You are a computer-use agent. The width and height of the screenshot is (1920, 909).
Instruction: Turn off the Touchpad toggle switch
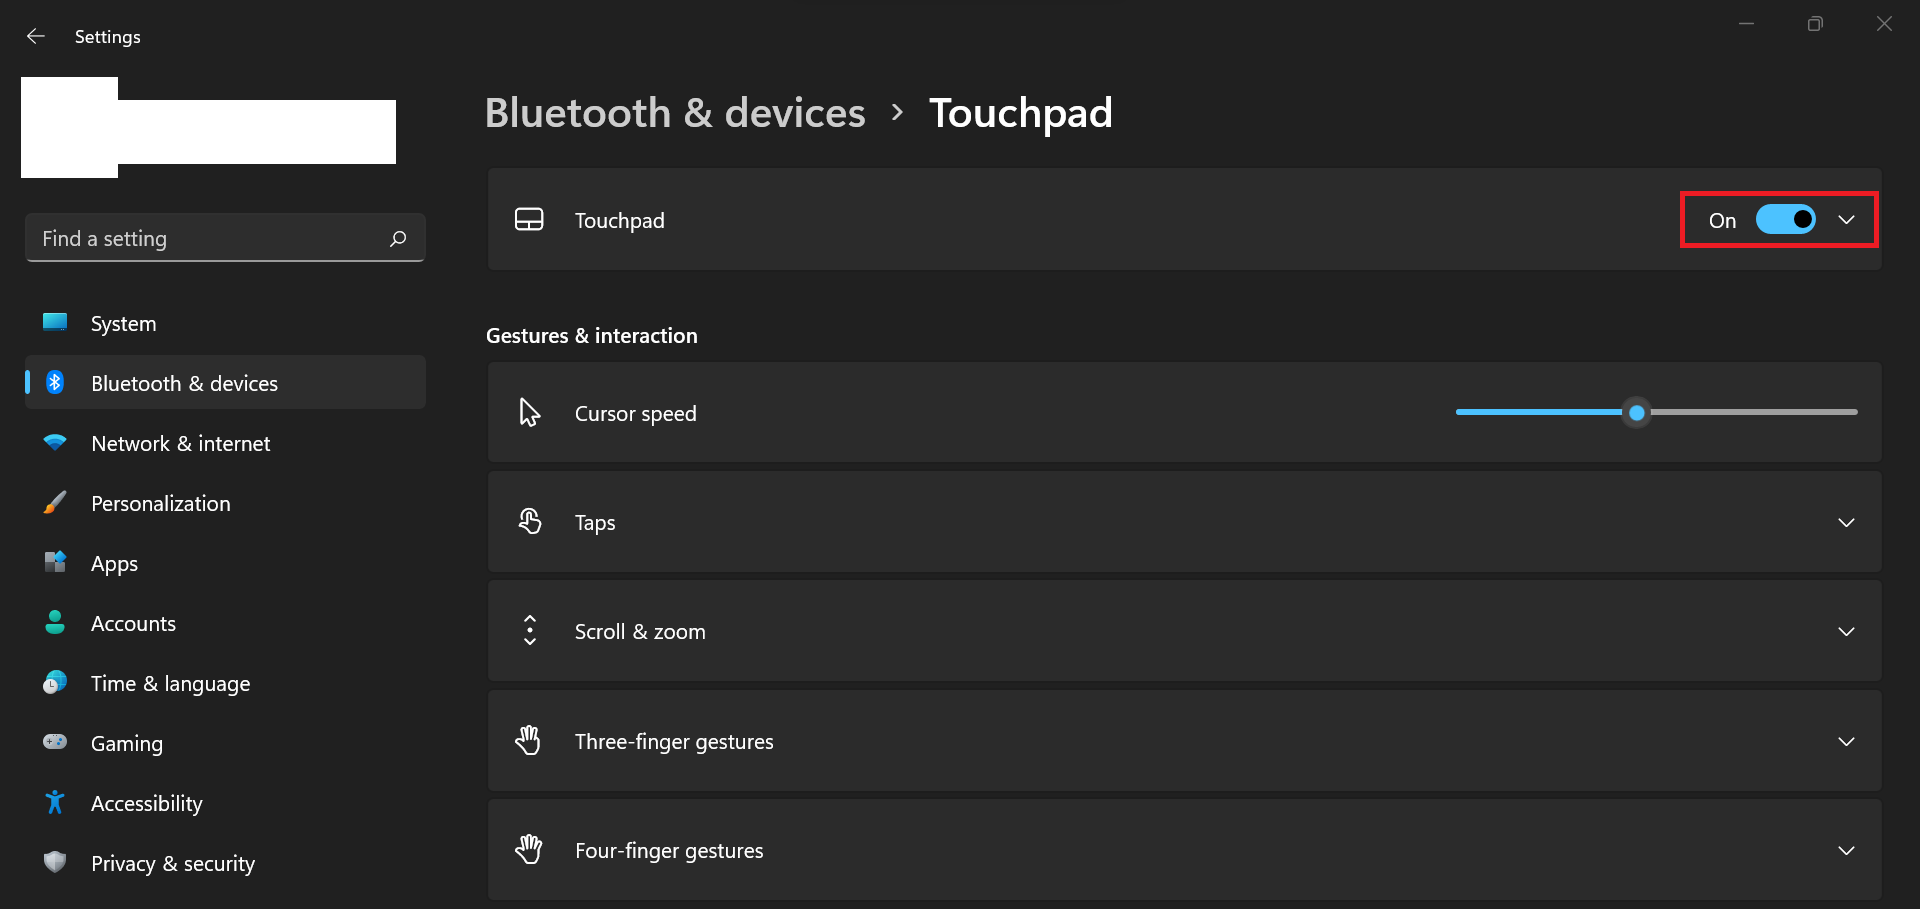1785,220
